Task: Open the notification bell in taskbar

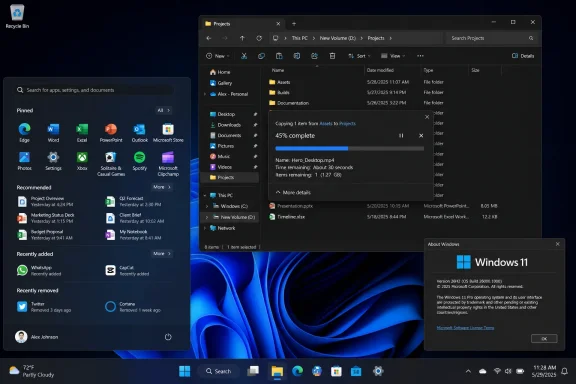Action: click(565, 371)
